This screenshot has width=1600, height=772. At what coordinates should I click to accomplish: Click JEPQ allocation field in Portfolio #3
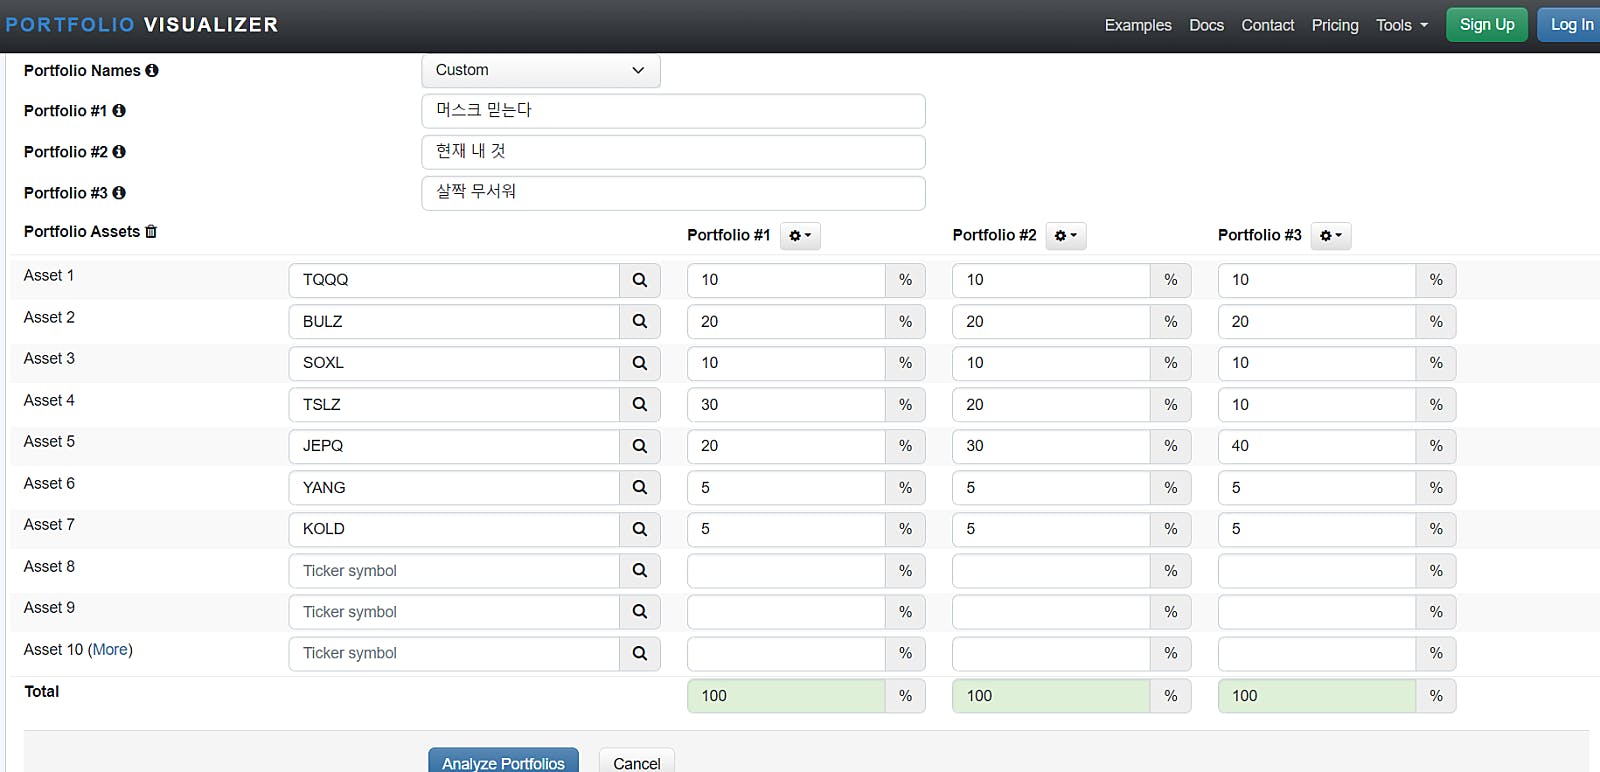click(x=1317, y=446)
